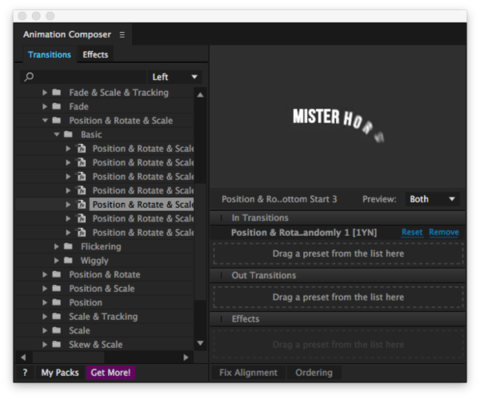Open the Left alignment dropdown
Viewport: 480px width, 399px height.
click(x=175, y=77)
